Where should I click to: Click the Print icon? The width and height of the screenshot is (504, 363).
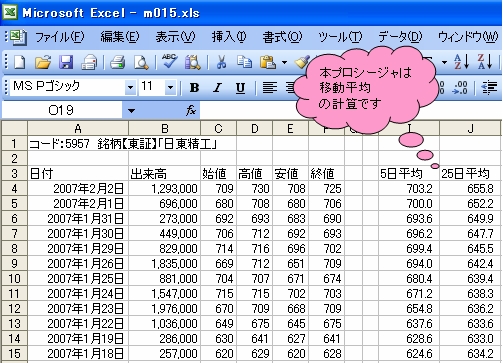(117, 62)
